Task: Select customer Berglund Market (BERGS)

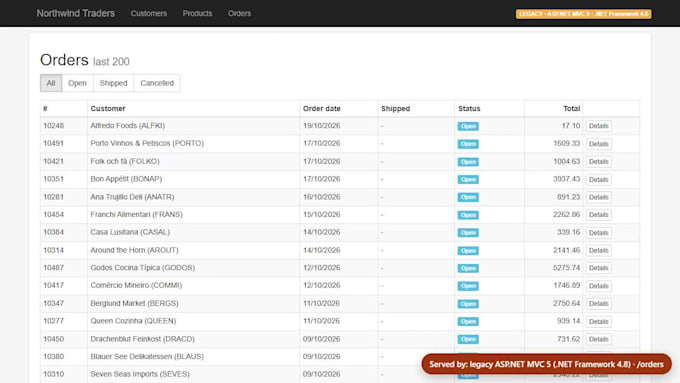Action: pyautogui.click(x=134, y=303)
